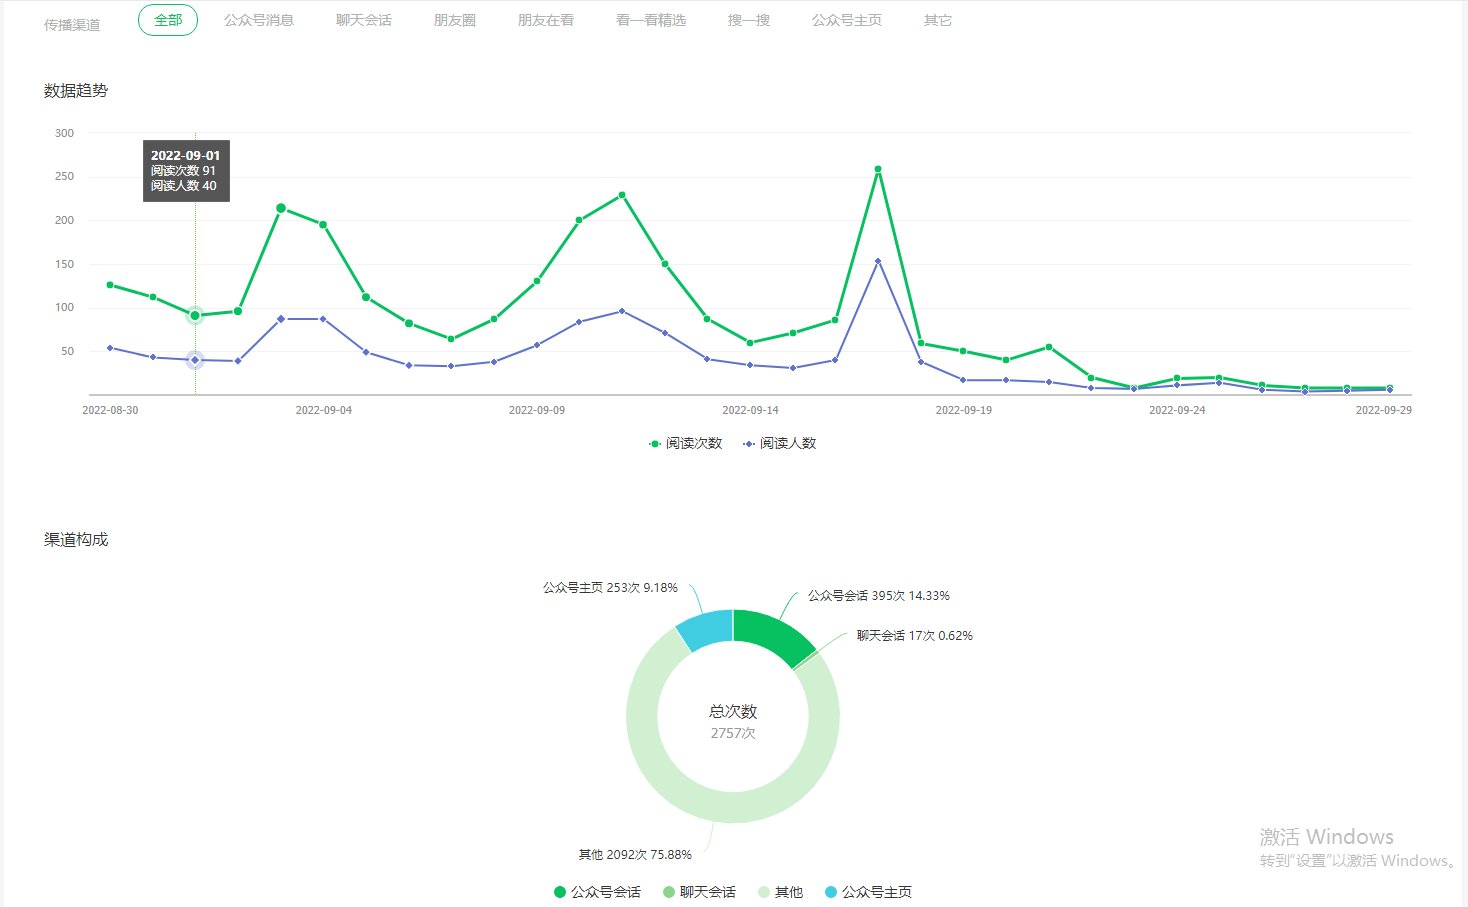
Task: Toggle 公众号主页 in donut chart legend
Action: coord(869,892)
